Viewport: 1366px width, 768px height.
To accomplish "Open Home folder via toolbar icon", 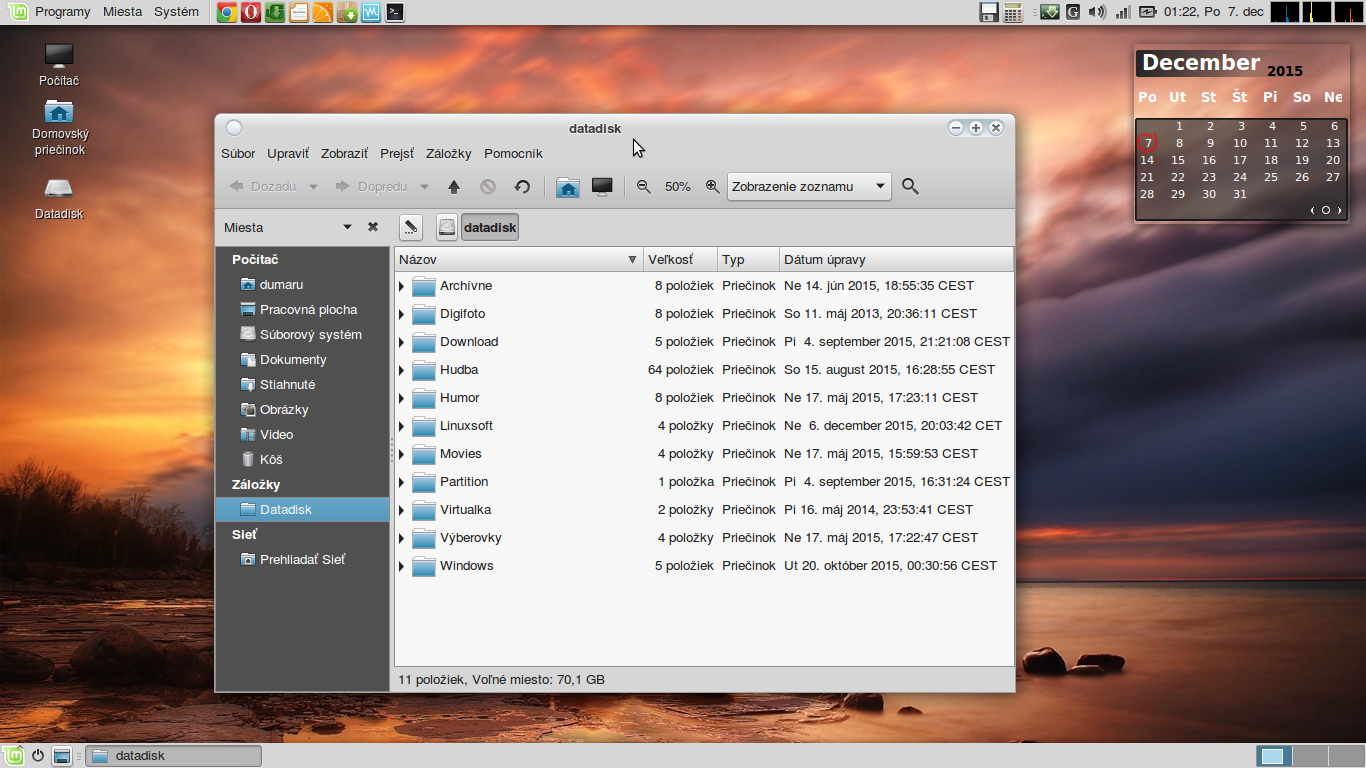I will click(568, 187).
